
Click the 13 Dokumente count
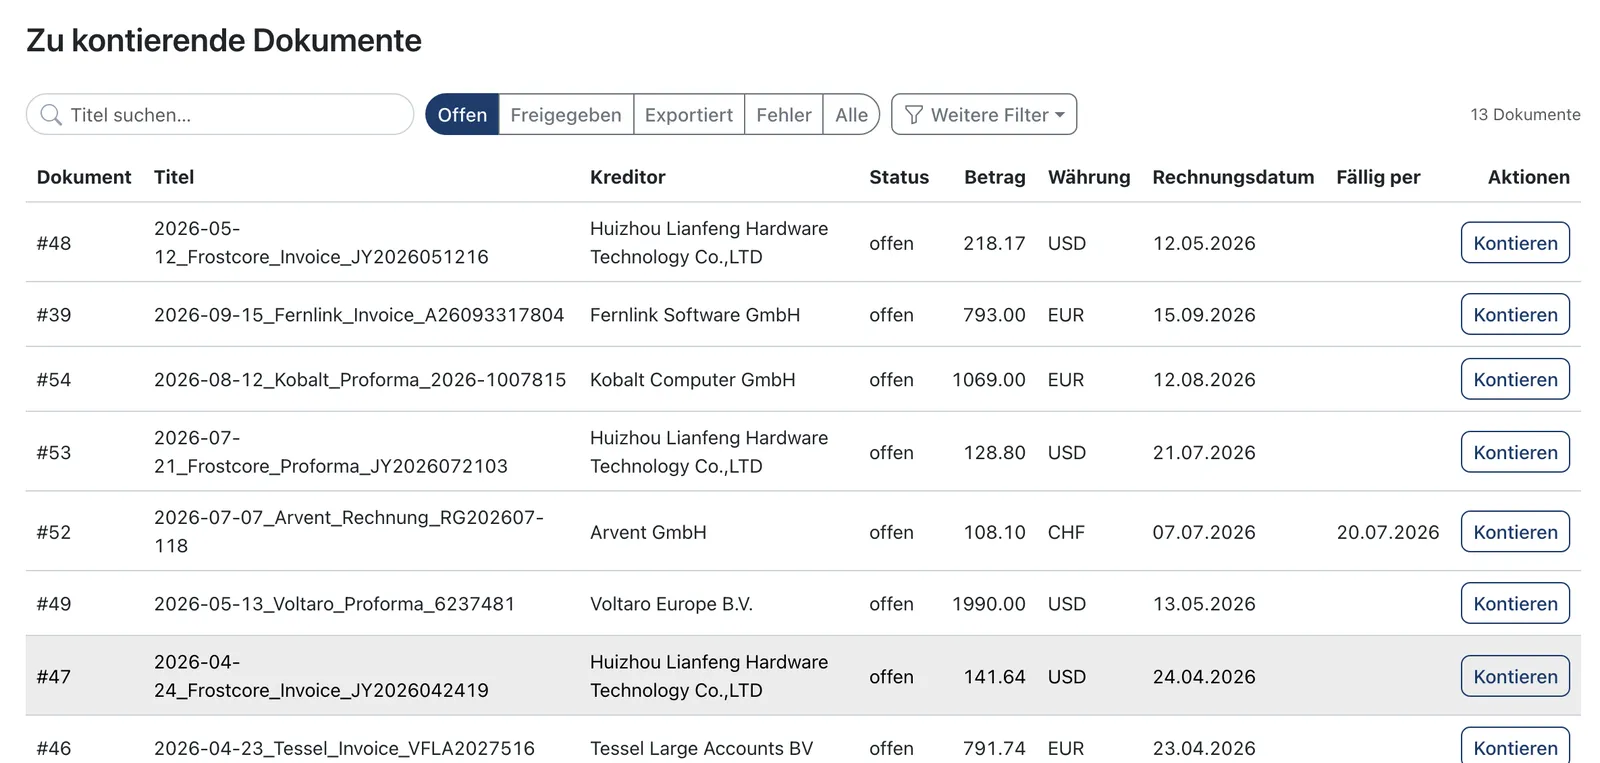pyautogui.click(x=1525, y=115)
